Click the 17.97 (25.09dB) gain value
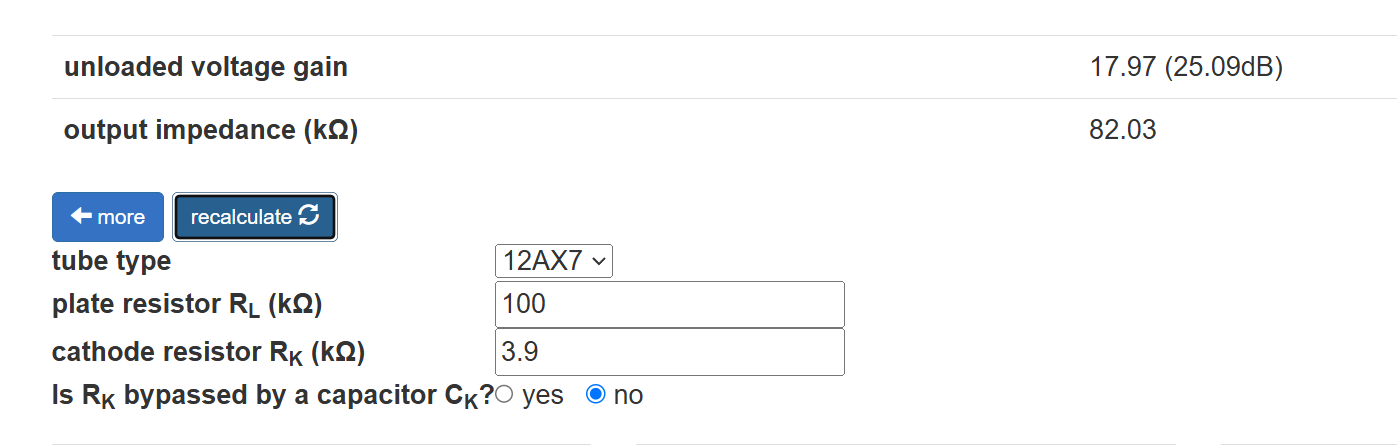This screenshot has width=1397, height=447. tap(1186, 67)
